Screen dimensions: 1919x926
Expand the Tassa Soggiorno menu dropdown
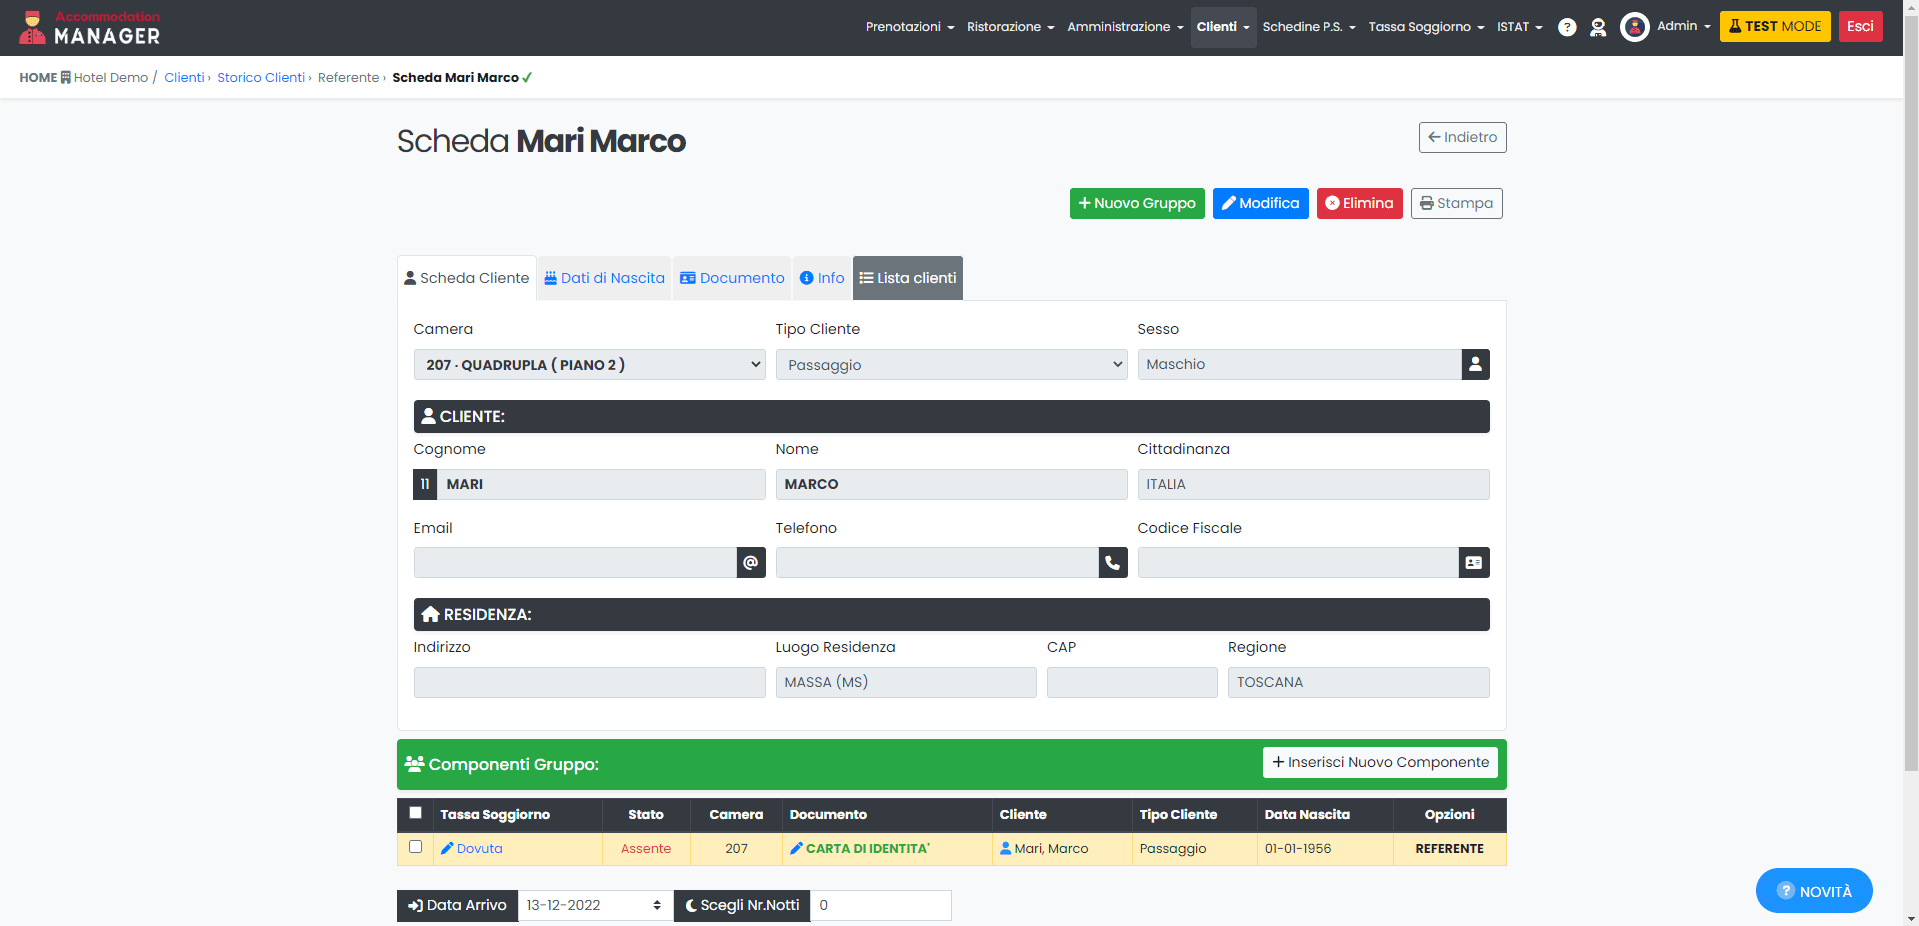pos(1426,27)
